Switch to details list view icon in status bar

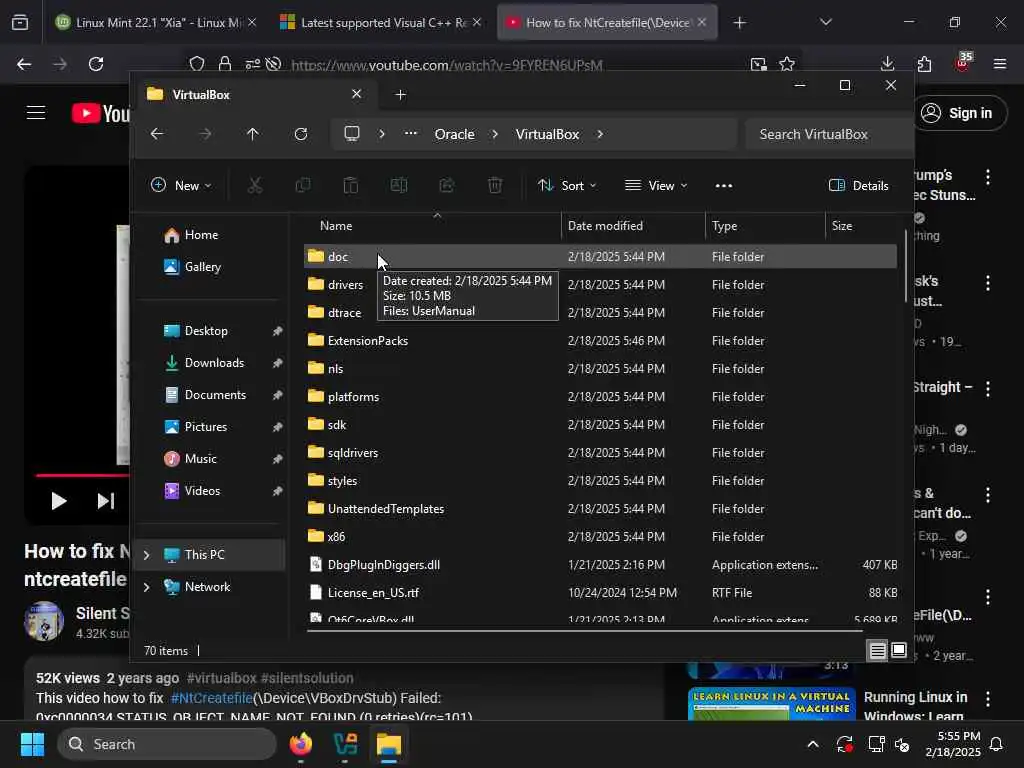[x=877, y=650]
